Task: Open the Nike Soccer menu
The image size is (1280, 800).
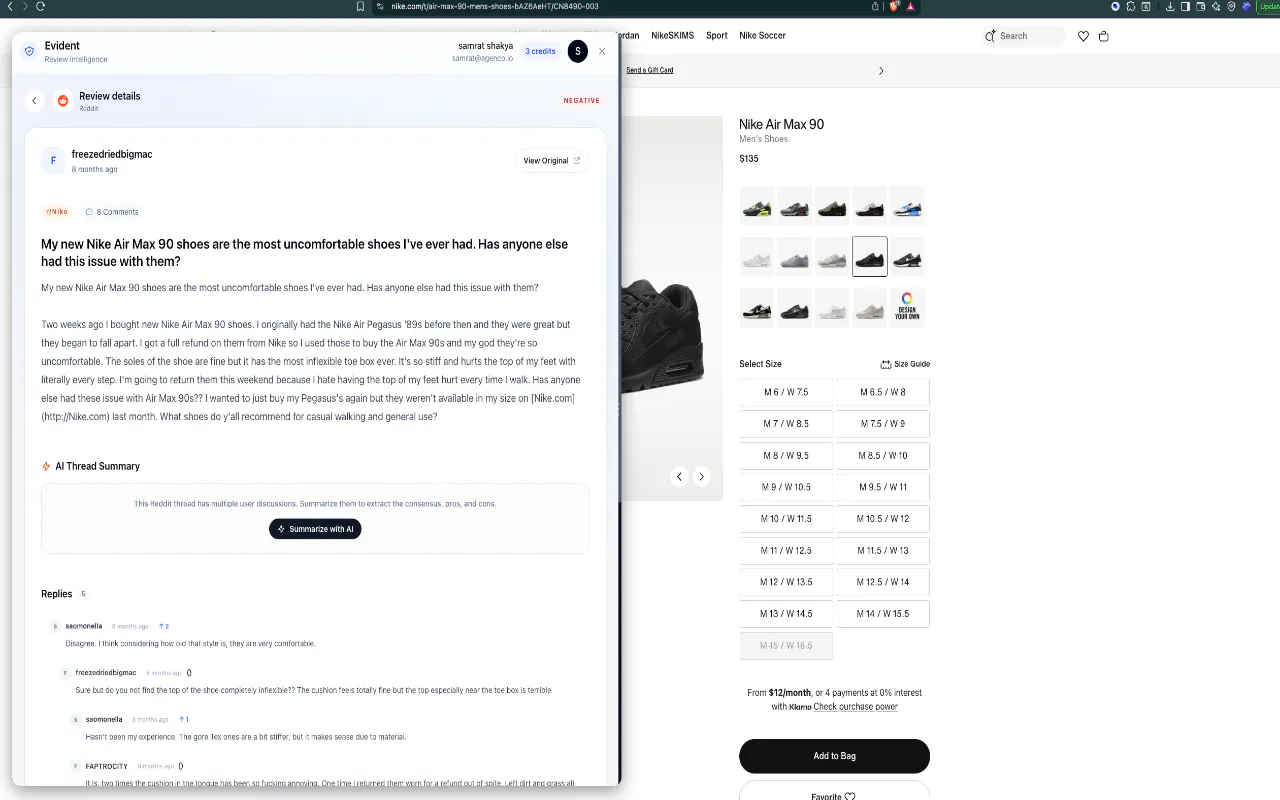Action: tap(762, 36)
